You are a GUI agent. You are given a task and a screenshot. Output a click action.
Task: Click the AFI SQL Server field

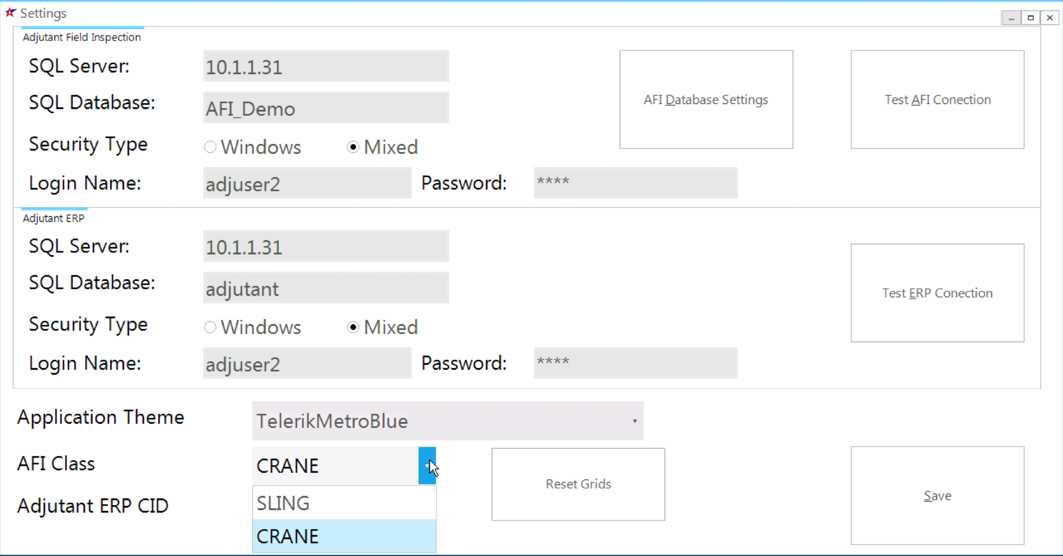pyautogui.click(x=325, y=66)
